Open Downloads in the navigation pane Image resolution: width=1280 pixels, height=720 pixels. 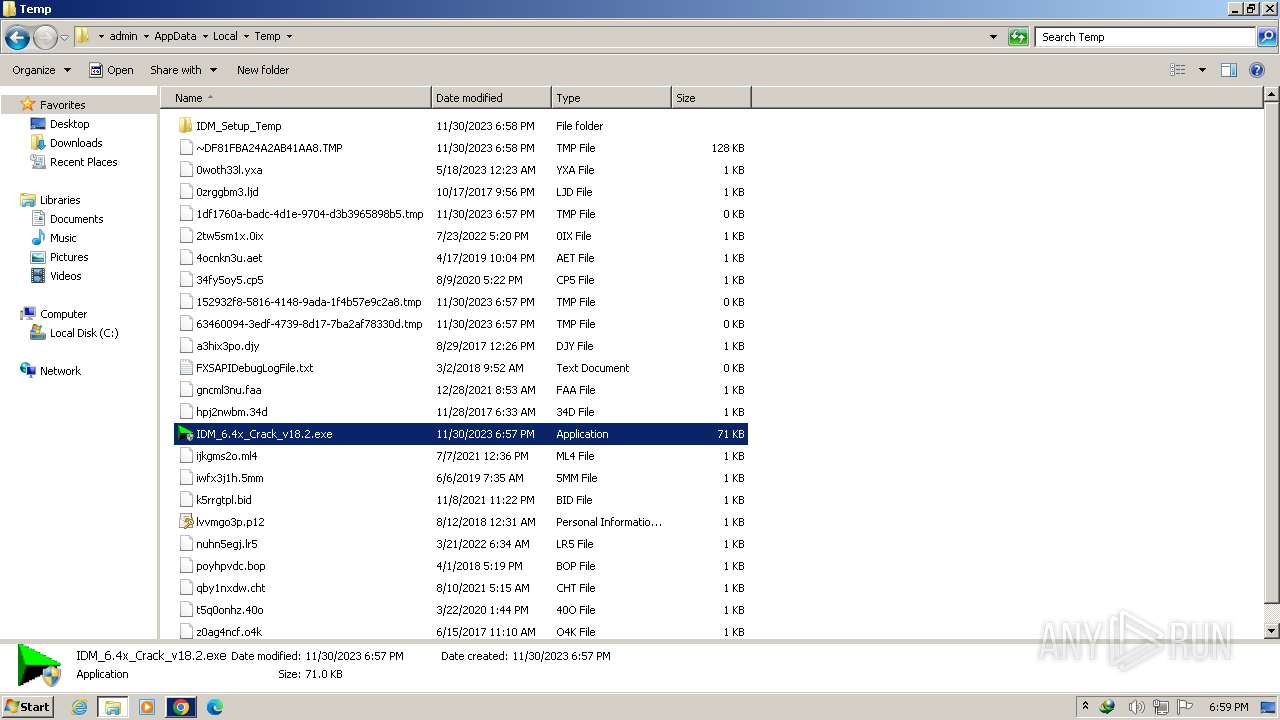76,143
